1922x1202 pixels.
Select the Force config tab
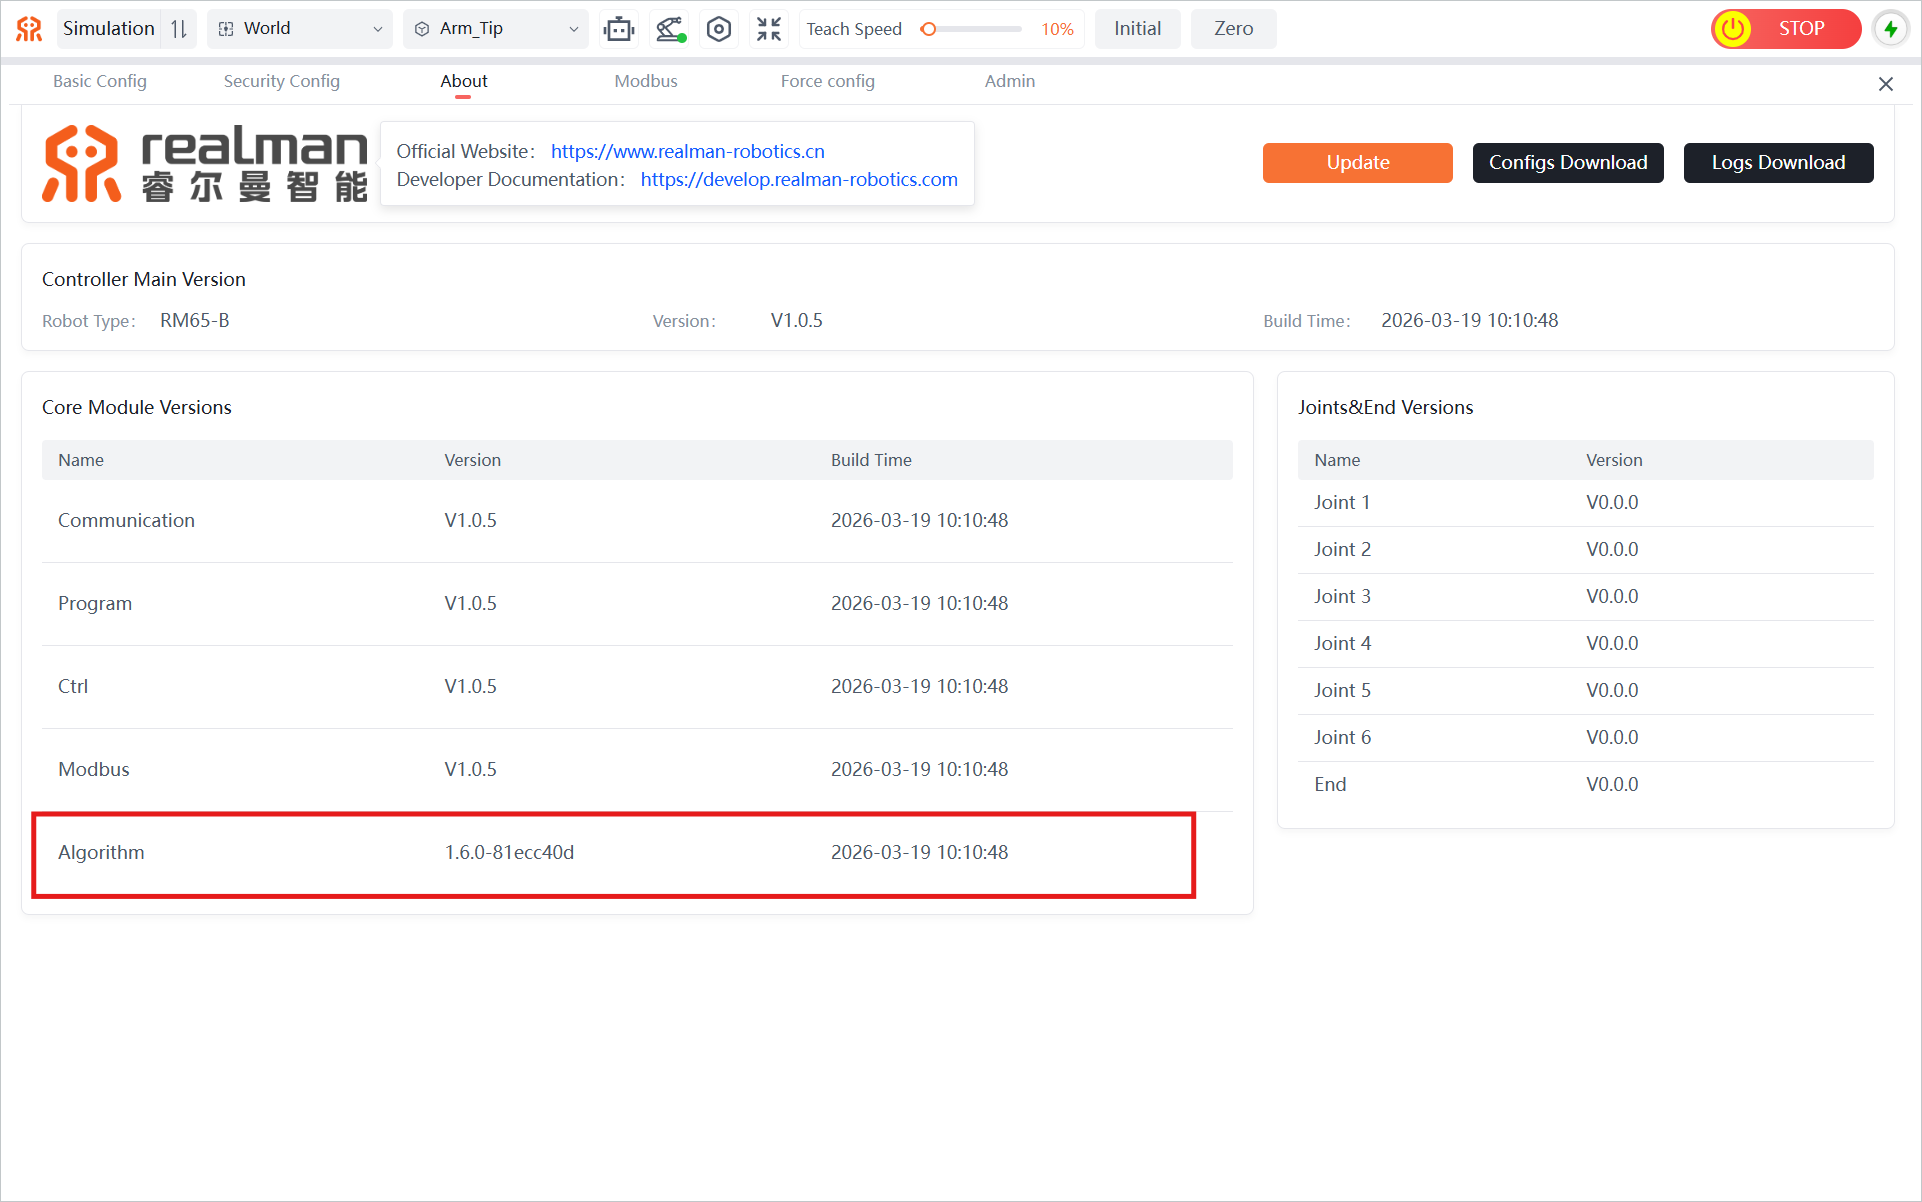827,81
